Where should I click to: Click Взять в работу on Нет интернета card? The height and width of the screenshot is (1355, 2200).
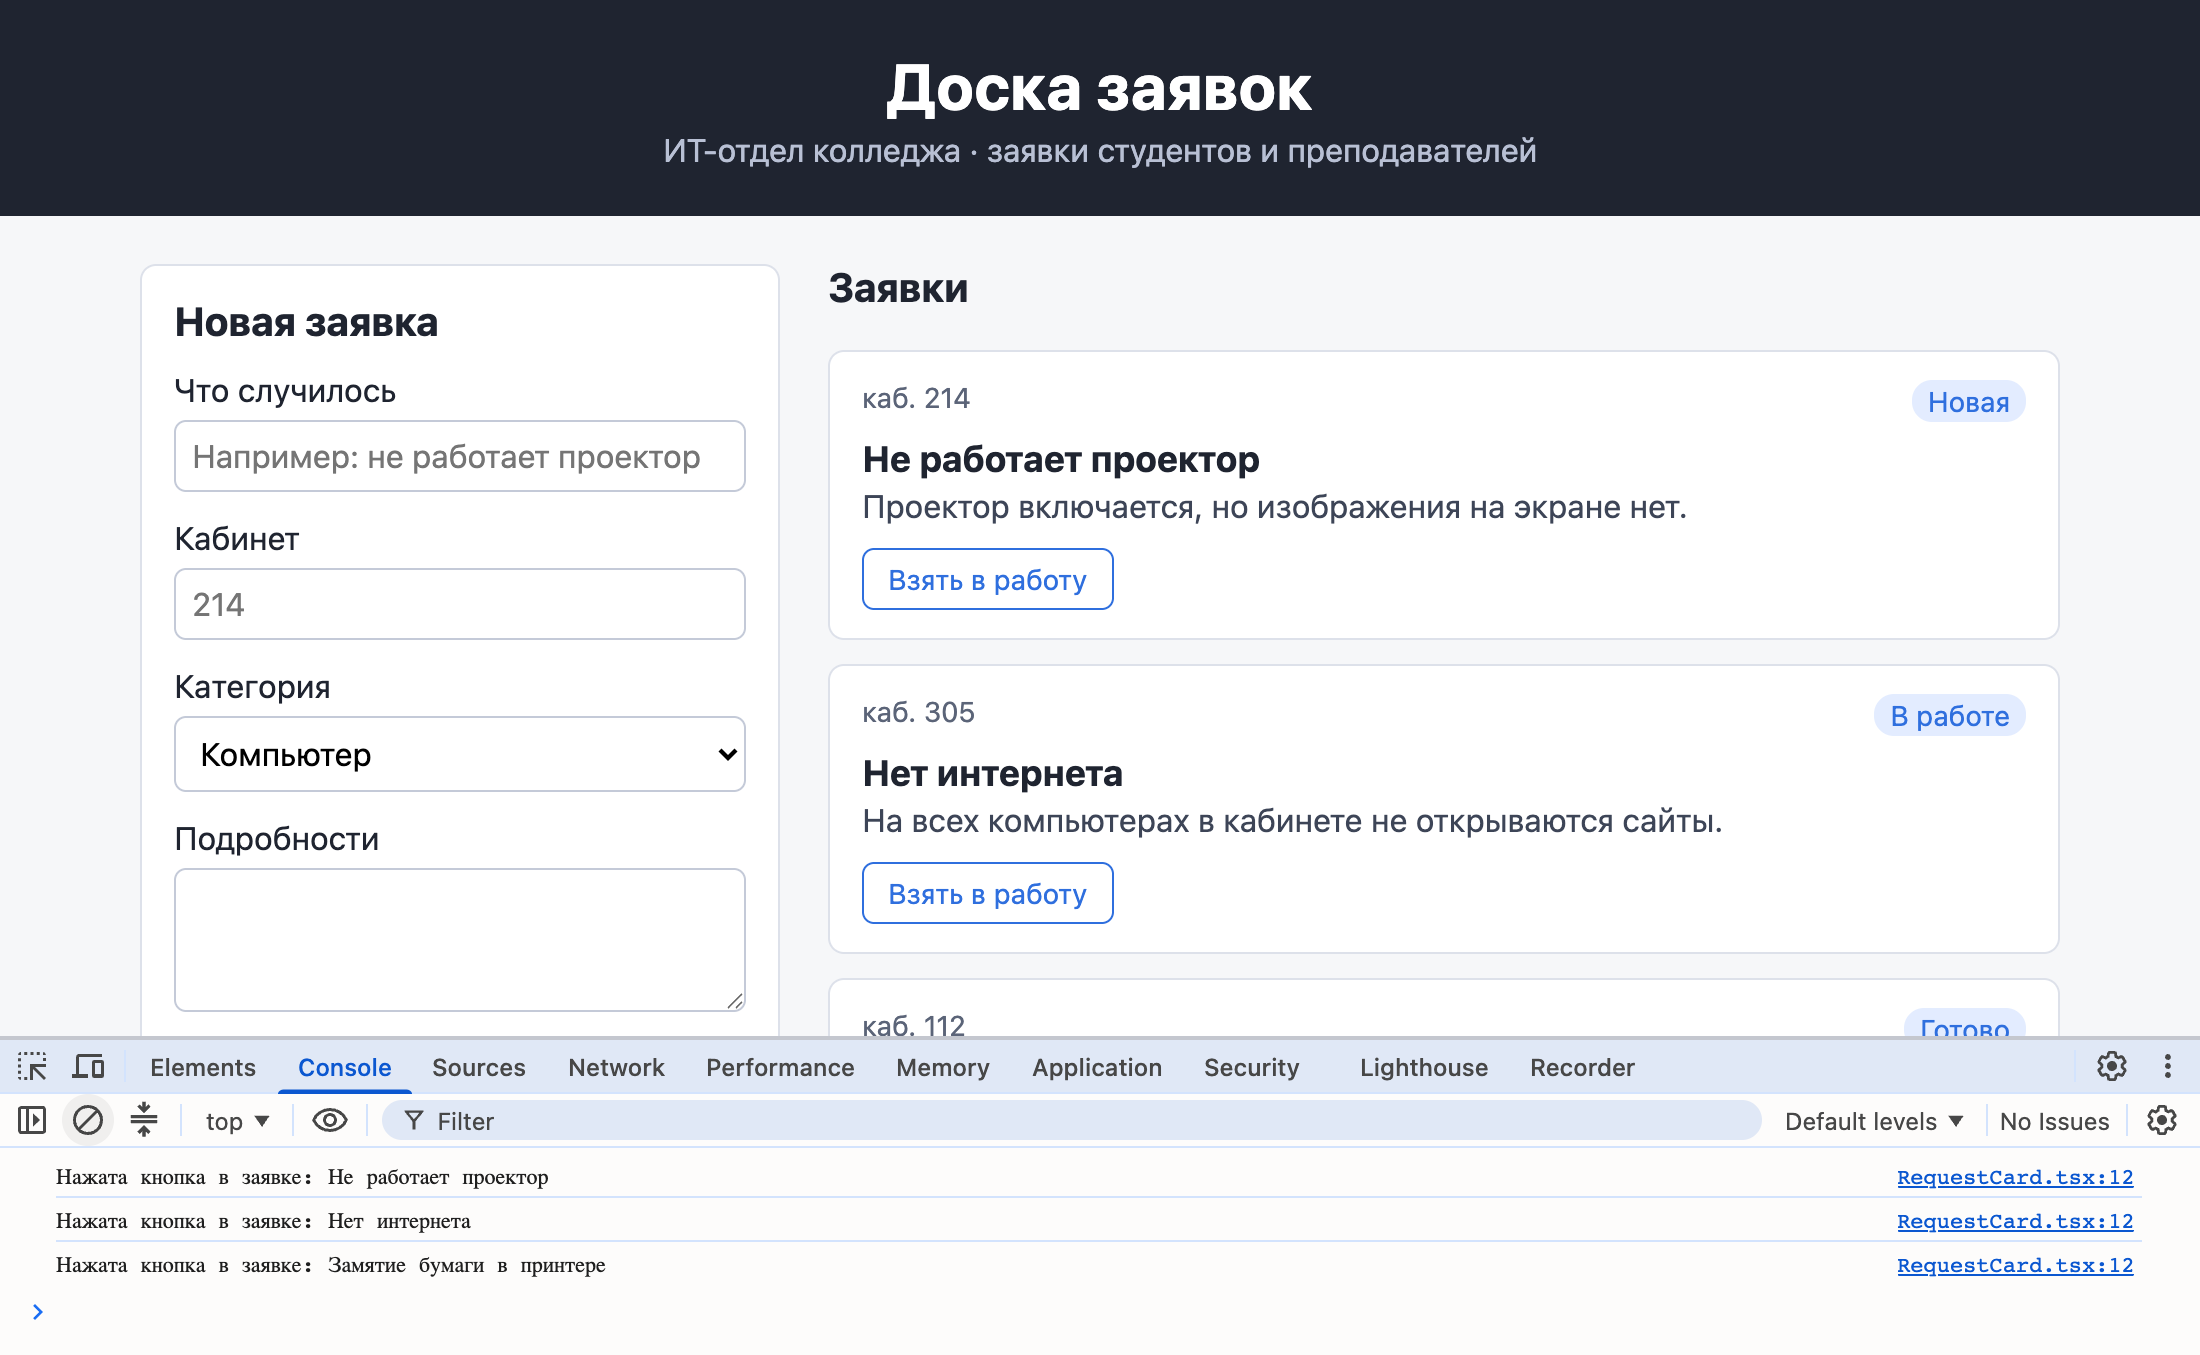coord(988,893)
